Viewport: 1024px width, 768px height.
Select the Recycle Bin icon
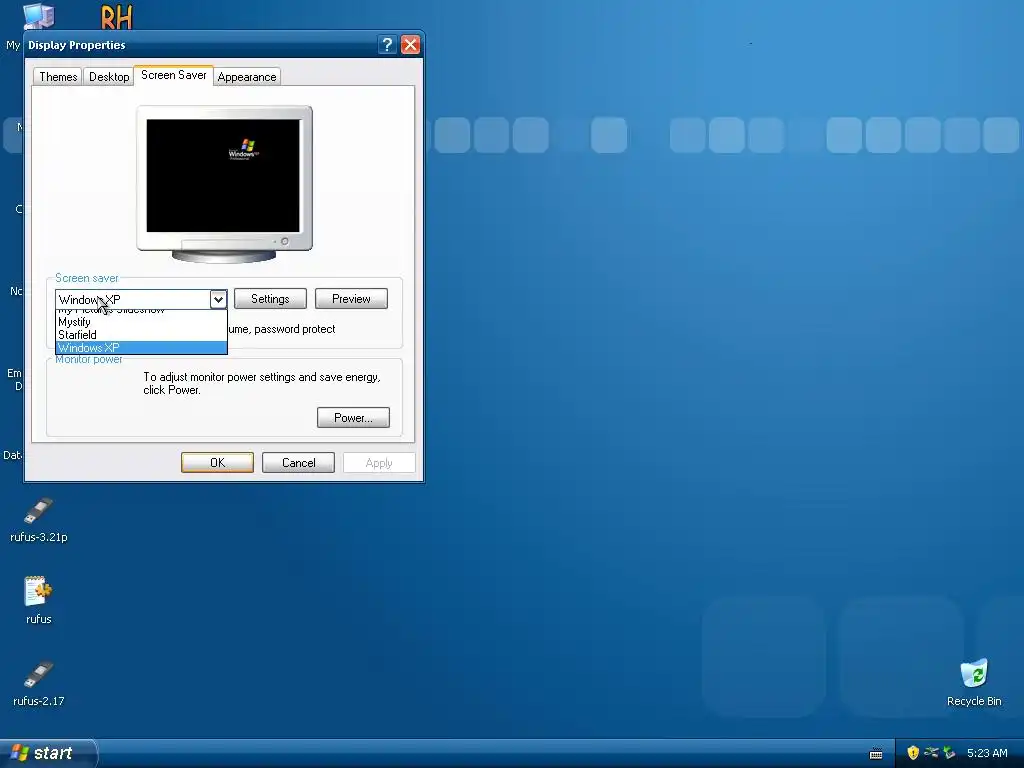[974, 683]
